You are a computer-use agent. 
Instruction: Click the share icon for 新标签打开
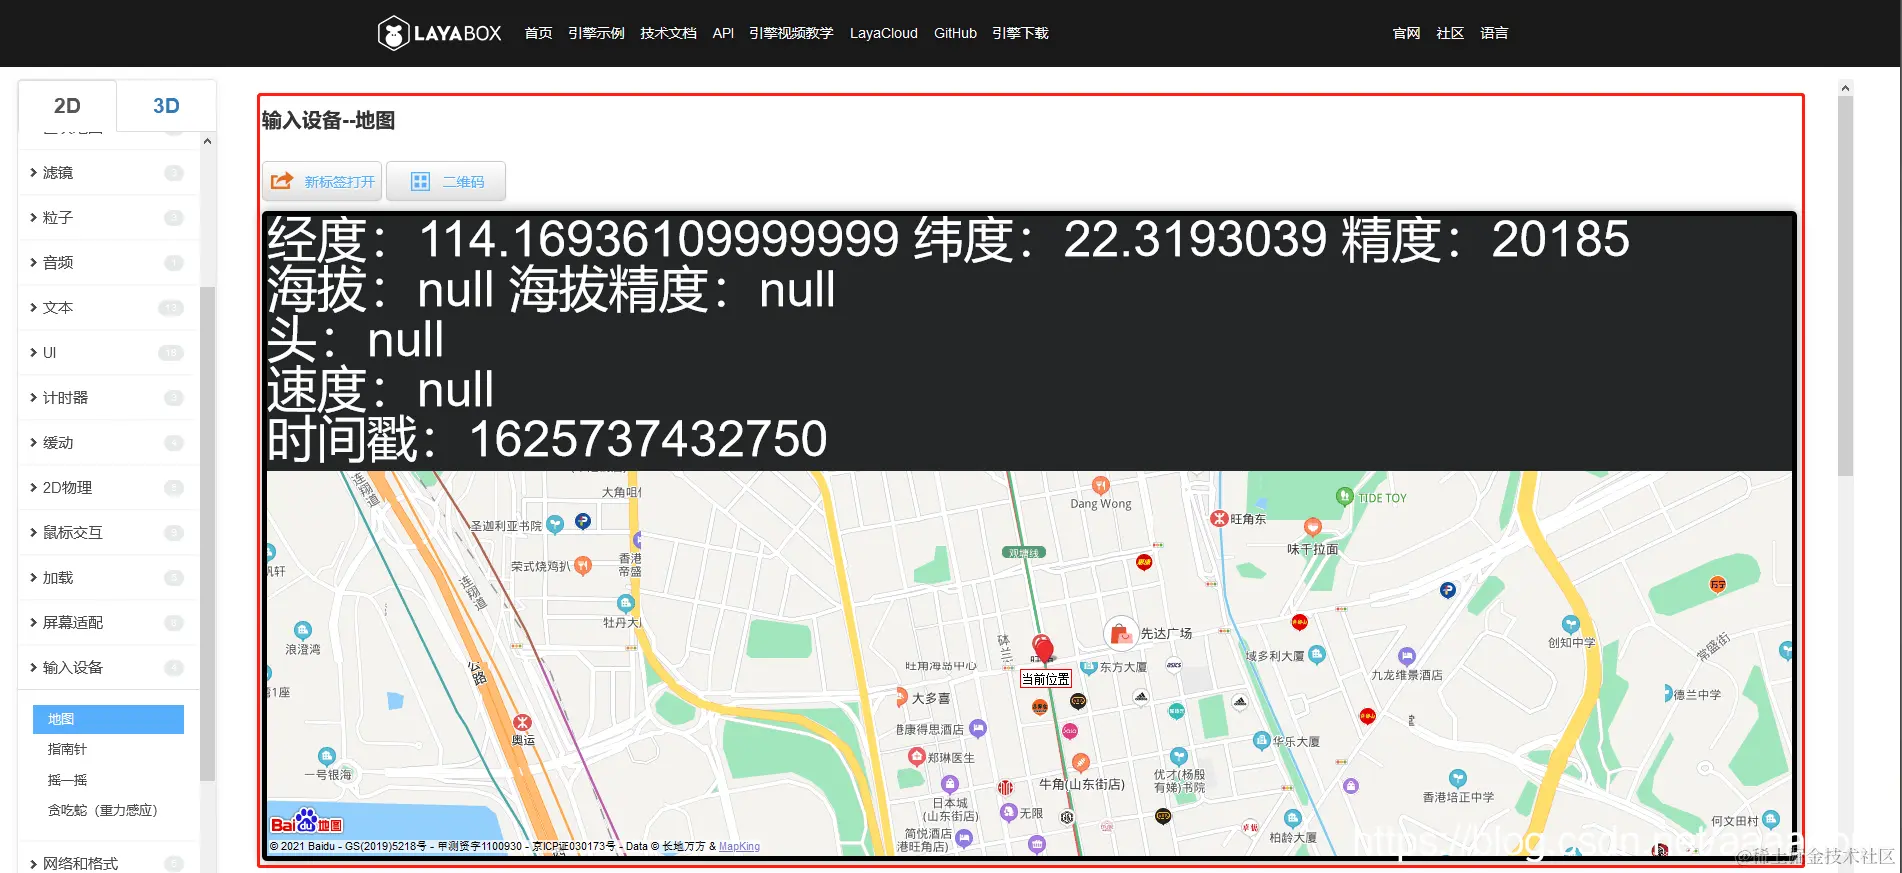282,181
